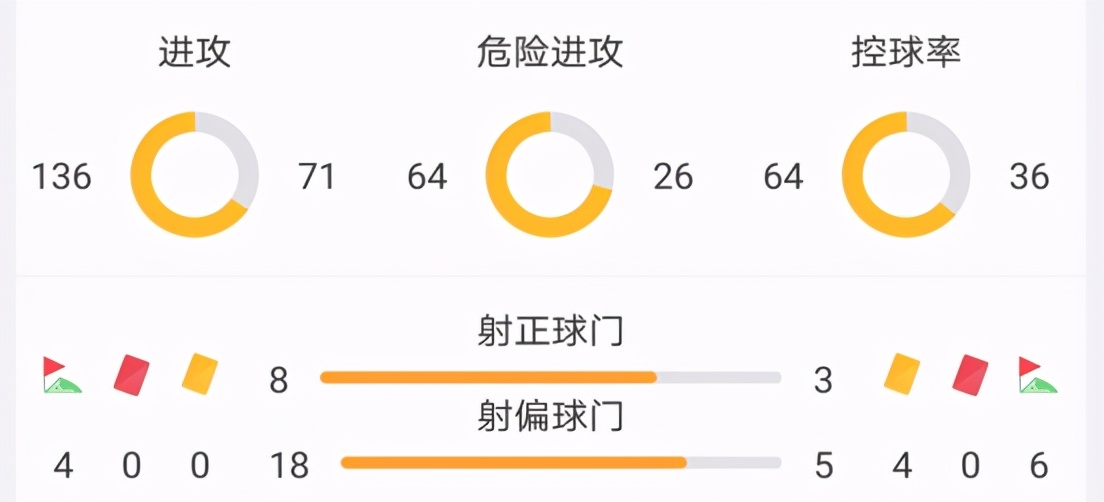
Task: Select the 控球率 label
Action: coord(906,52)
